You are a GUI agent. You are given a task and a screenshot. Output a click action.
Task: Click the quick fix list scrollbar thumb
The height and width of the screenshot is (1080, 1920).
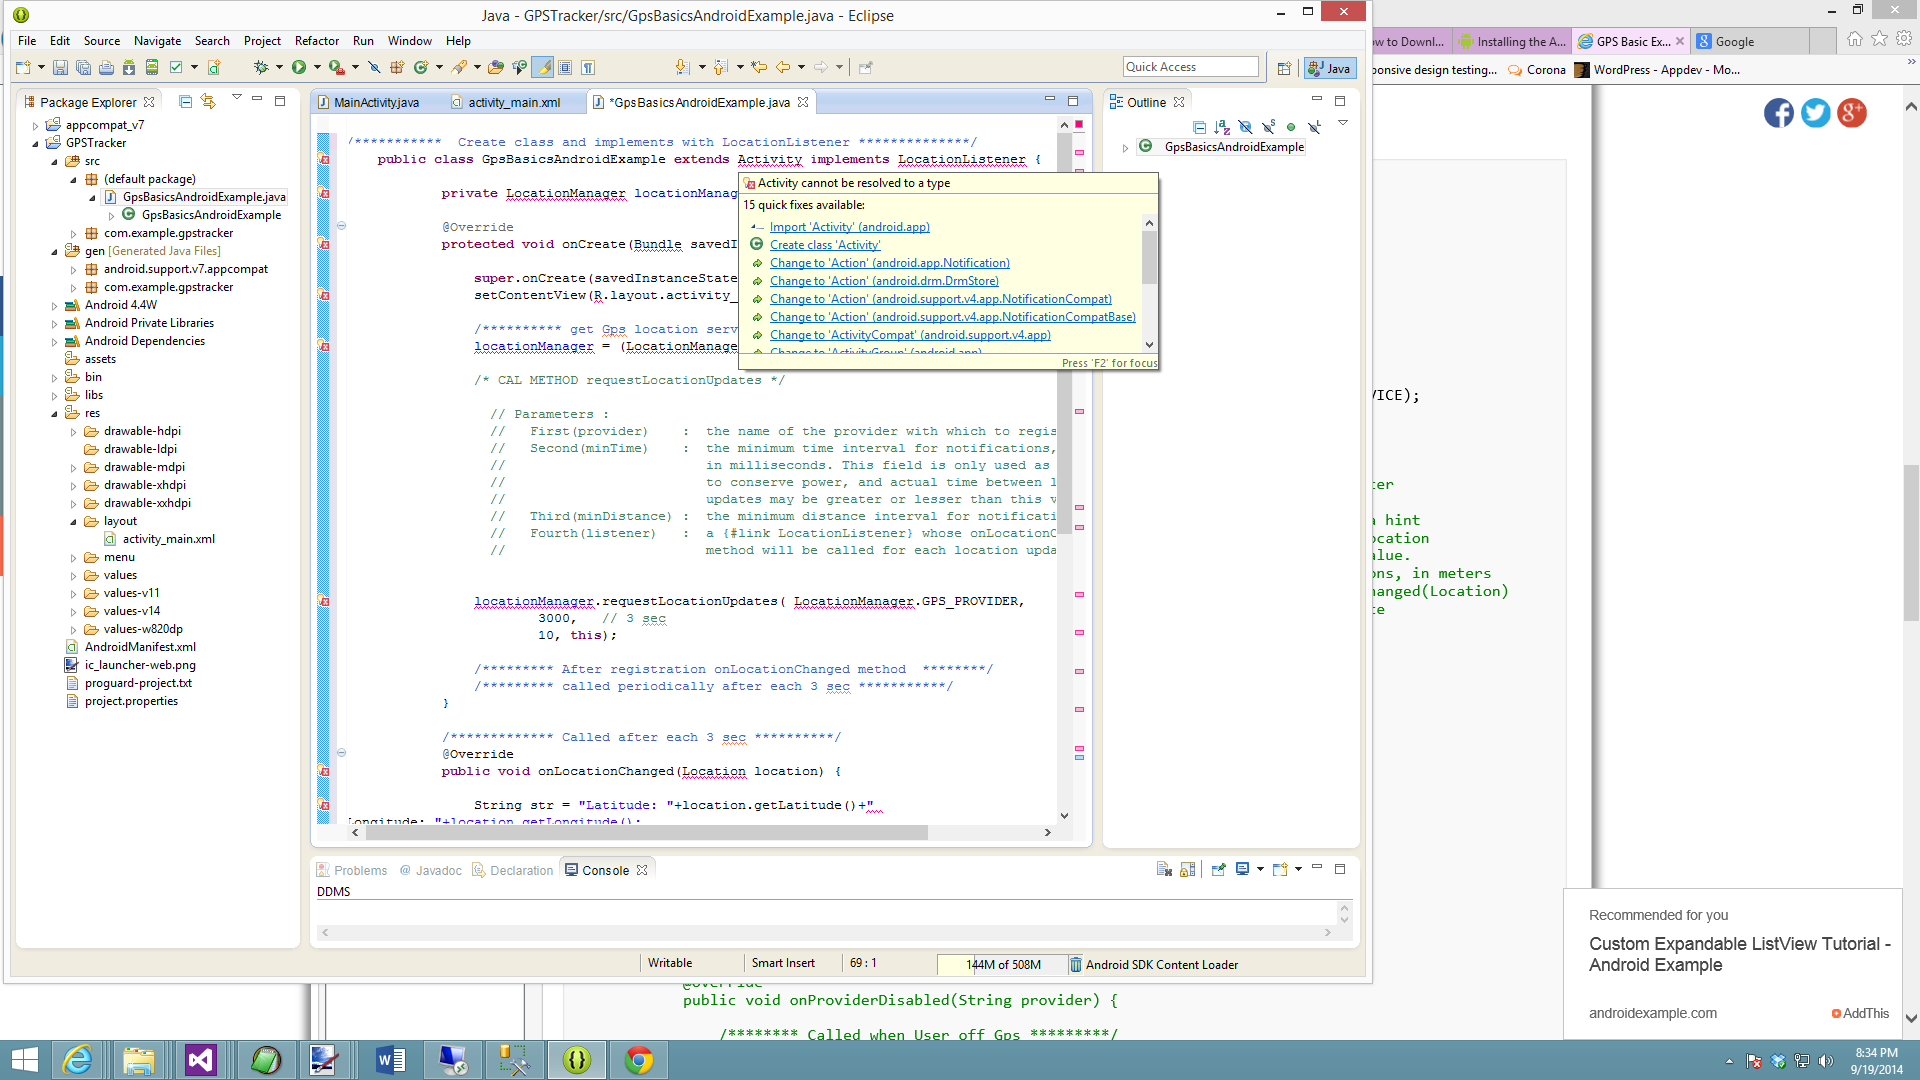point(1149,258)
